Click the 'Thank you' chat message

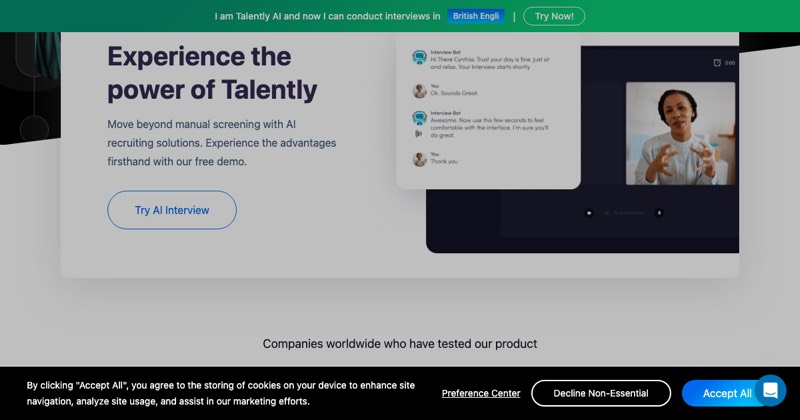pyautogui.click(x=444, y=162)
